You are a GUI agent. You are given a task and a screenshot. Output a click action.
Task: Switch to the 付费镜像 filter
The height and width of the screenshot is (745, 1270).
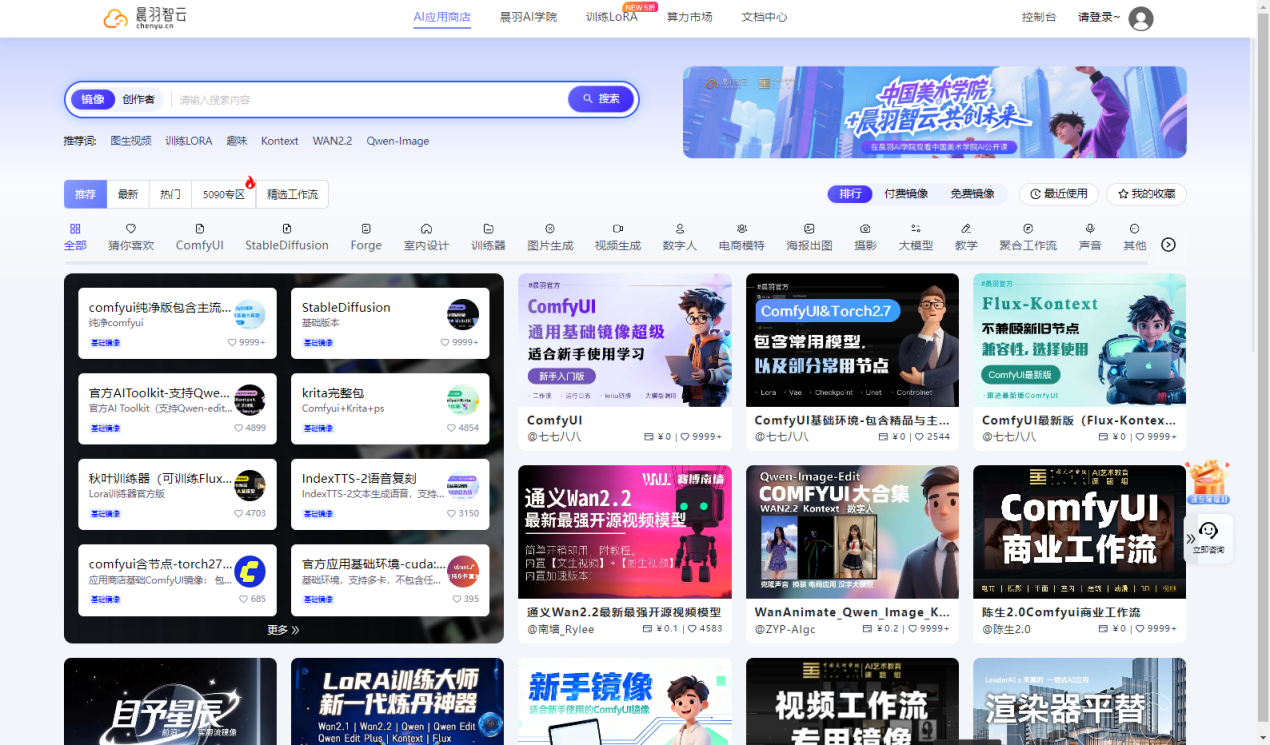coord(905,194)
